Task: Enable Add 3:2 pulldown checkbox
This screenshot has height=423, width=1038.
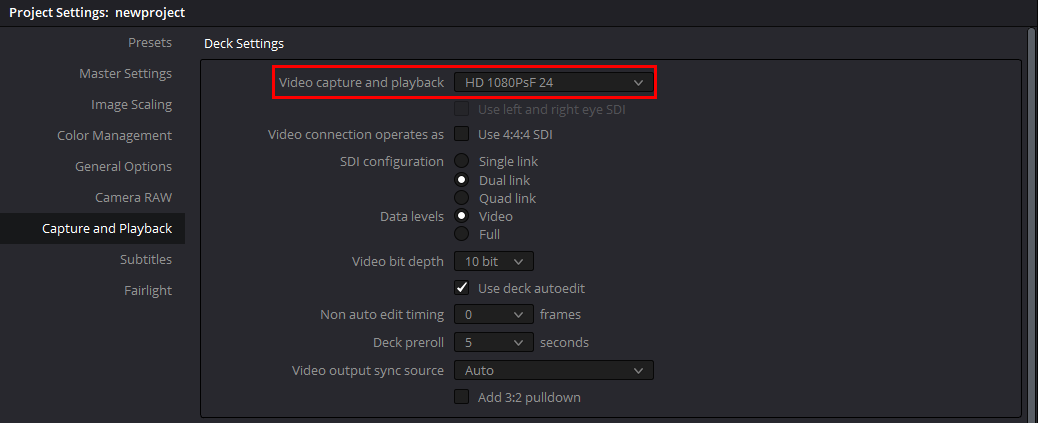Action: pyautogui.click(x=461, y=397)
